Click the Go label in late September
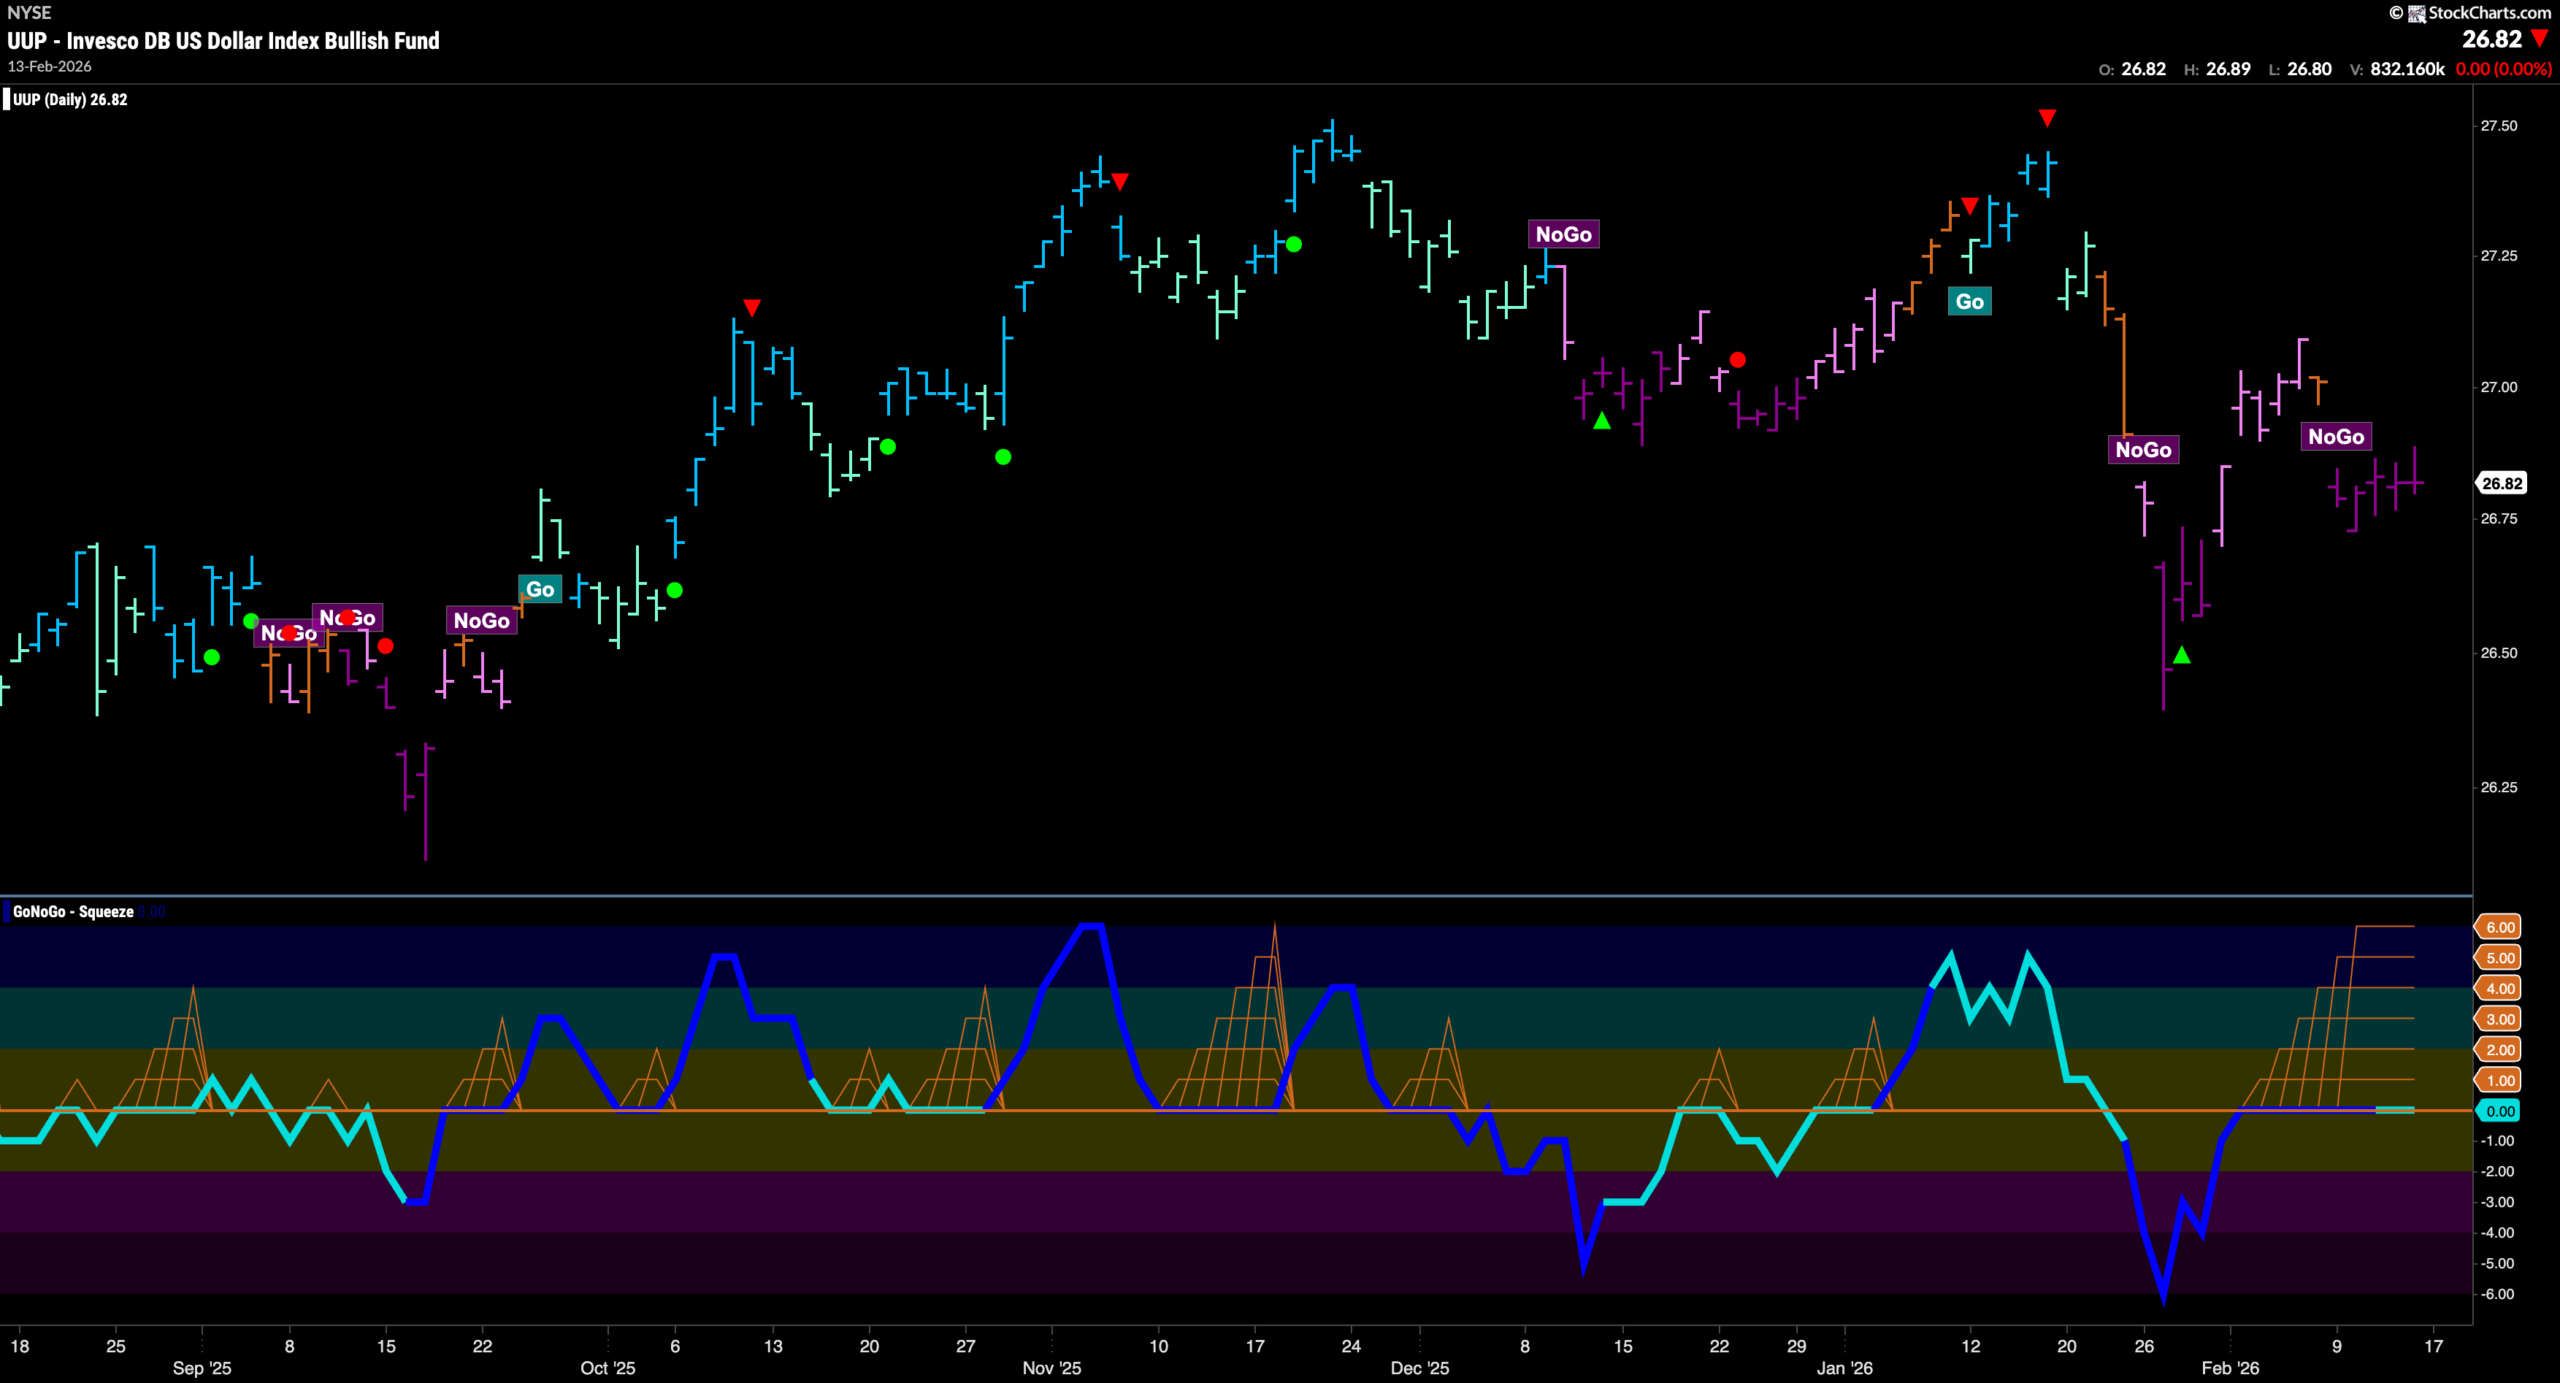Screen dimensions: 2560x1383 click(540, 589)
